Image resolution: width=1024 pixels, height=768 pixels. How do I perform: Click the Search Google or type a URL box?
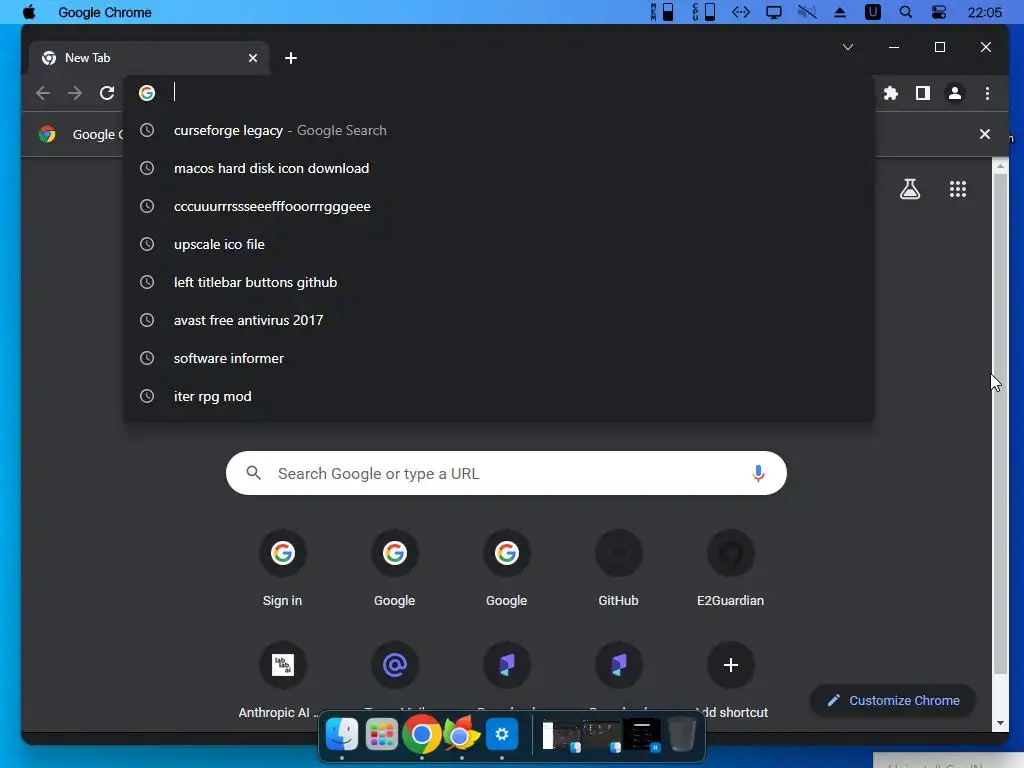click(x=506, y=473)
